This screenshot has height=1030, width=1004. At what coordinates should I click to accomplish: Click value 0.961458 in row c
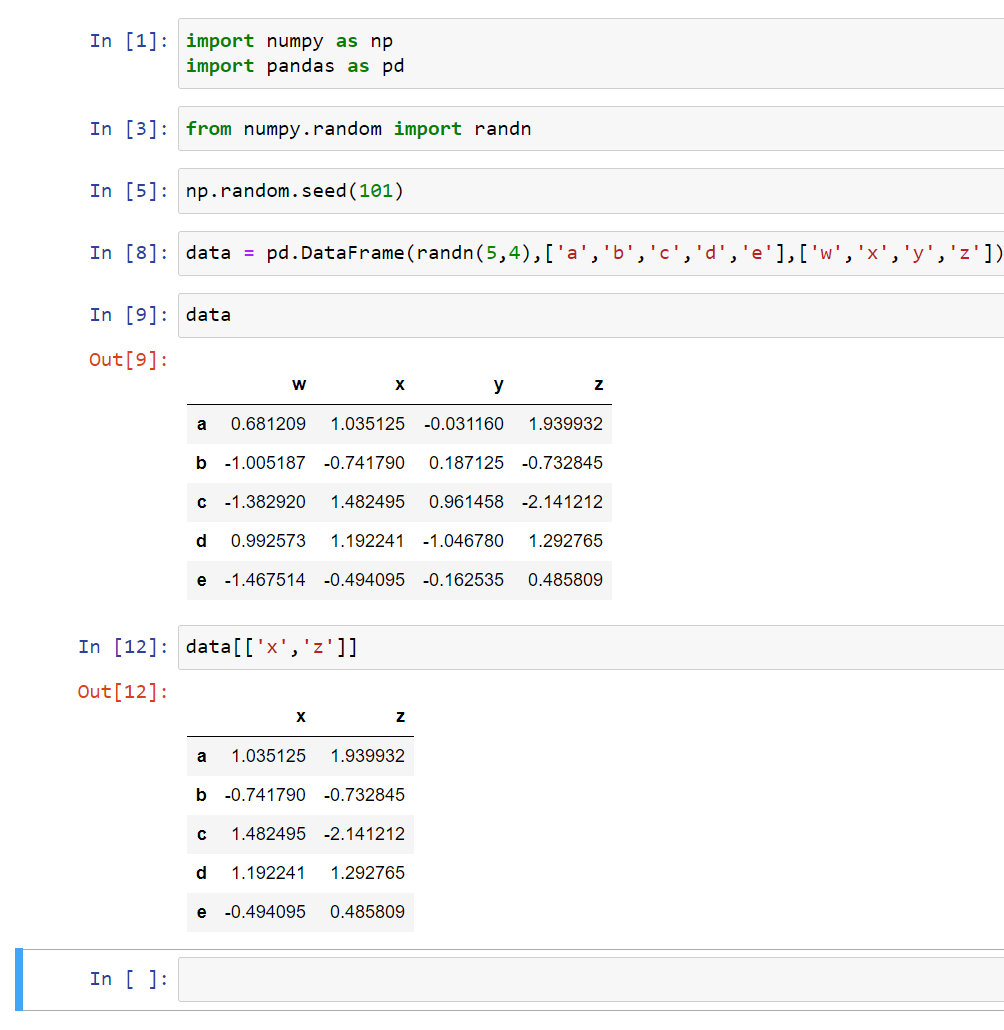coord(467,502)
